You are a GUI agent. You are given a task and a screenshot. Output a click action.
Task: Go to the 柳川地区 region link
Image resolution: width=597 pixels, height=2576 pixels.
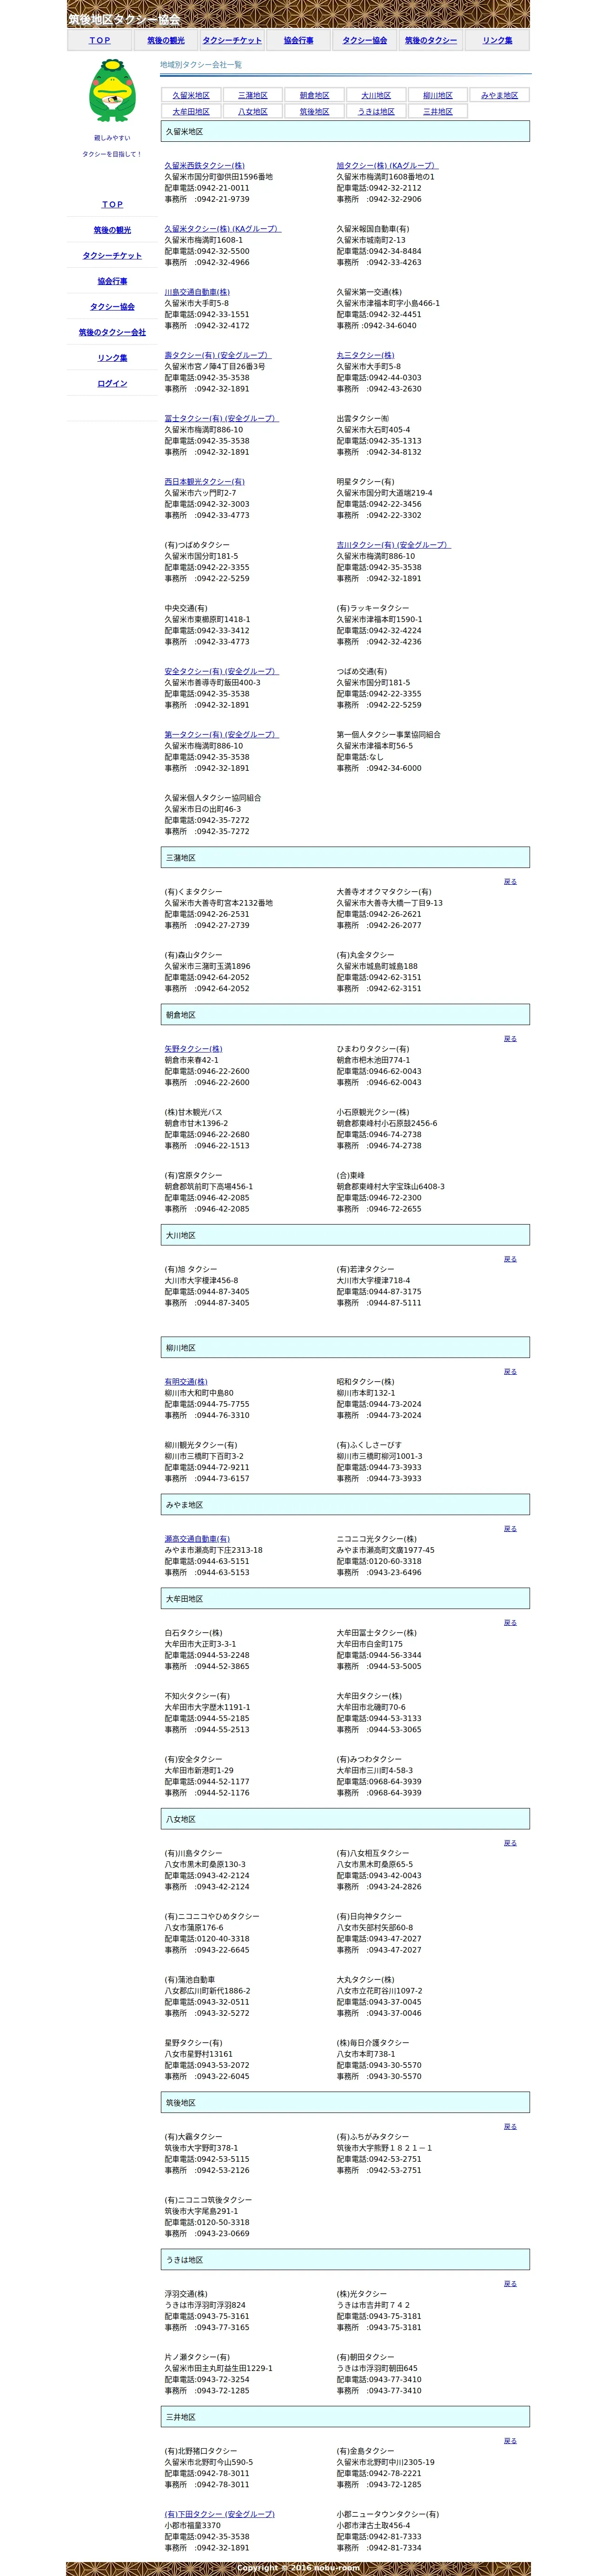[x=438, y=95]
